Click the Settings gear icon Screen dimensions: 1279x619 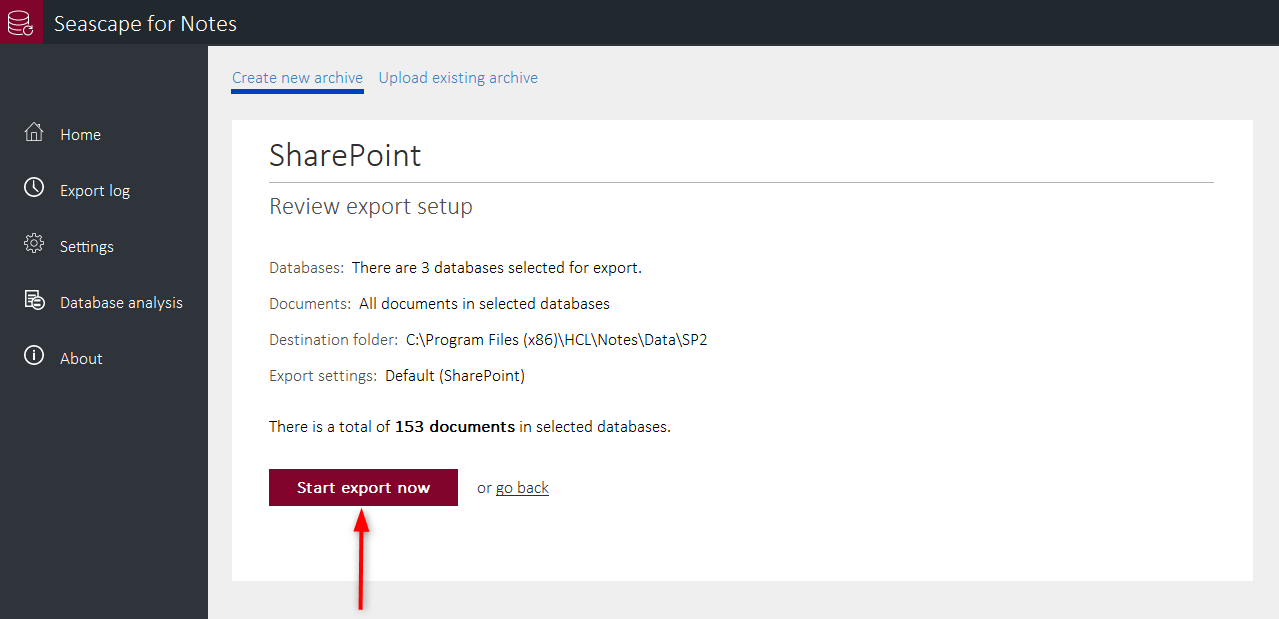[34, 244]
